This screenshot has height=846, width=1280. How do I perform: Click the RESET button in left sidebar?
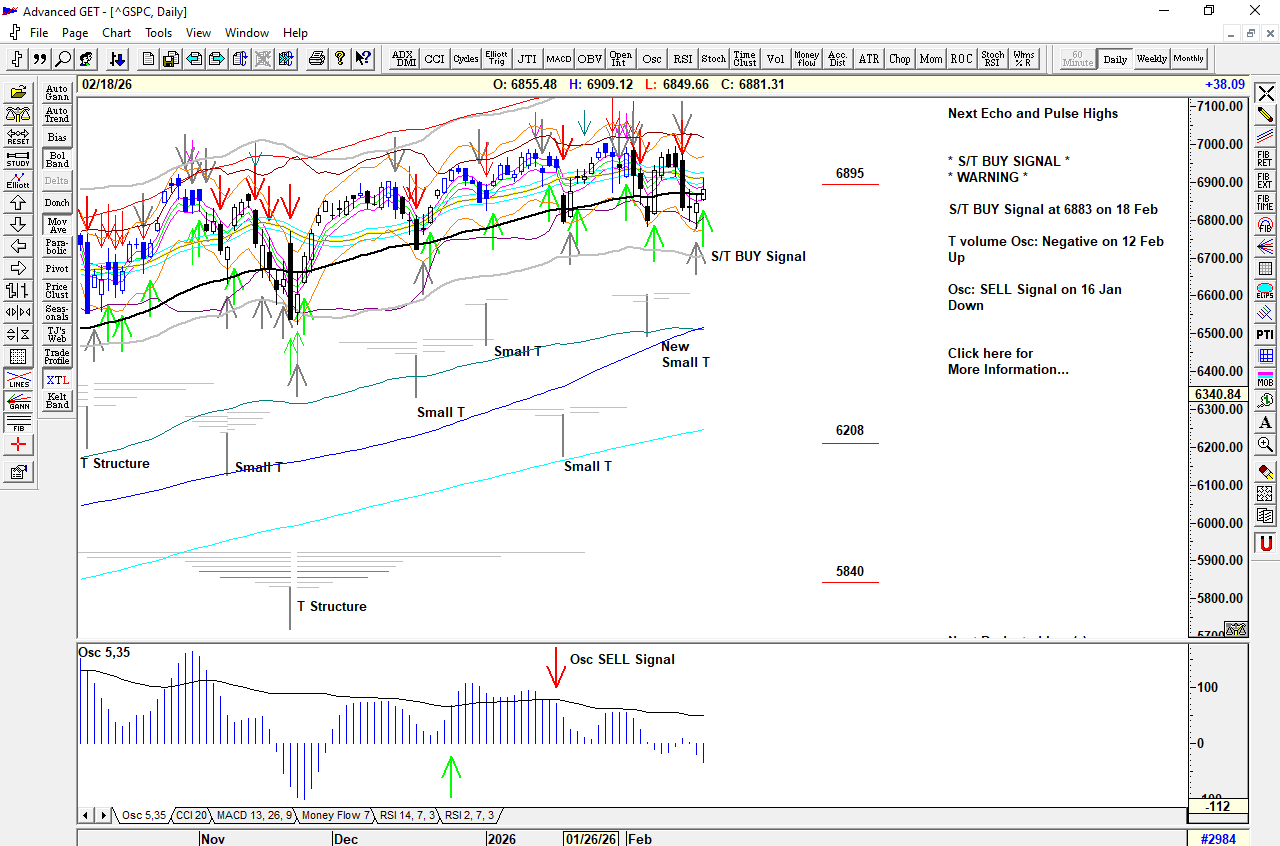(x=18, y=136)
